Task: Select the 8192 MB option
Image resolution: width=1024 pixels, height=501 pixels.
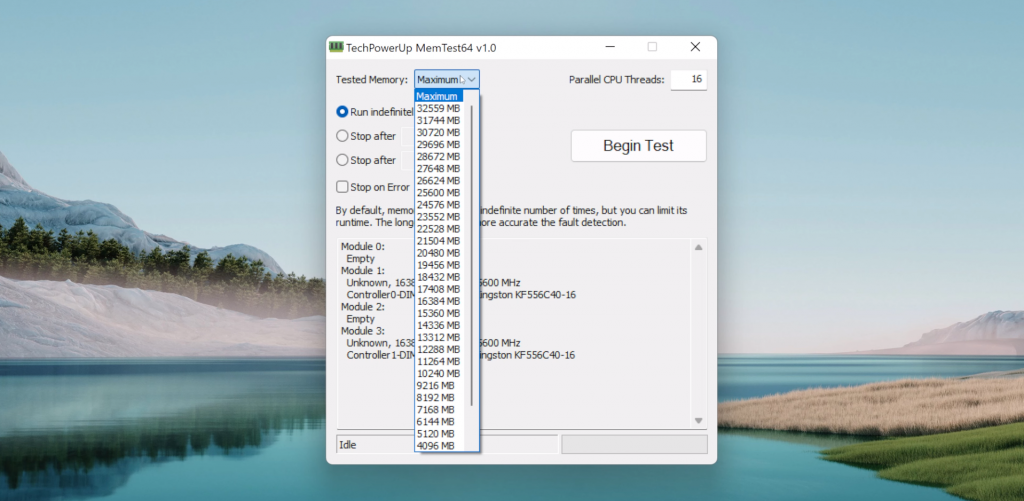Action: click(438, 397)
